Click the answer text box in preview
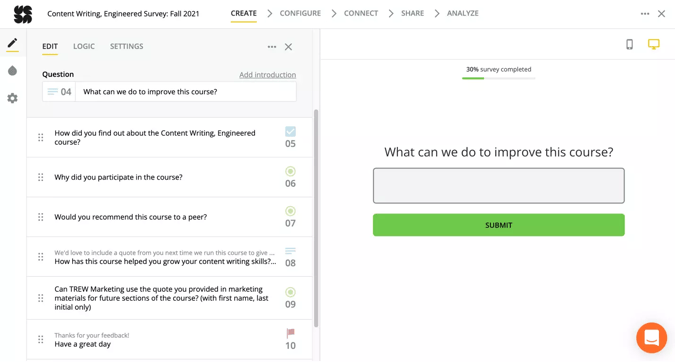Viewport: 675px width, 363px height. click(499, 186)
